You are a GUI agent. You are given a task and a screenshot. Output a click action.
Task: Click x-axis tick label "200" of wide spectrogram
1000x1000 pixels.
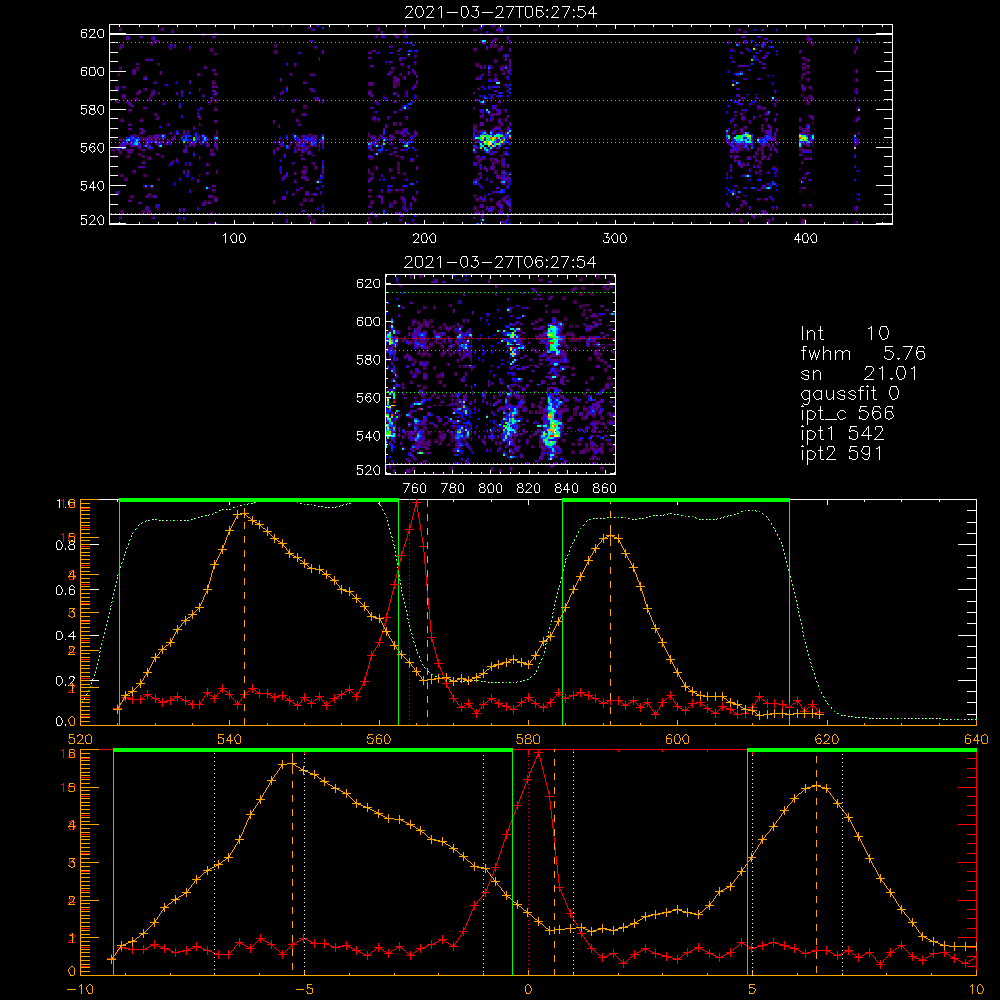pyautogui.click(x=424, y=239)
